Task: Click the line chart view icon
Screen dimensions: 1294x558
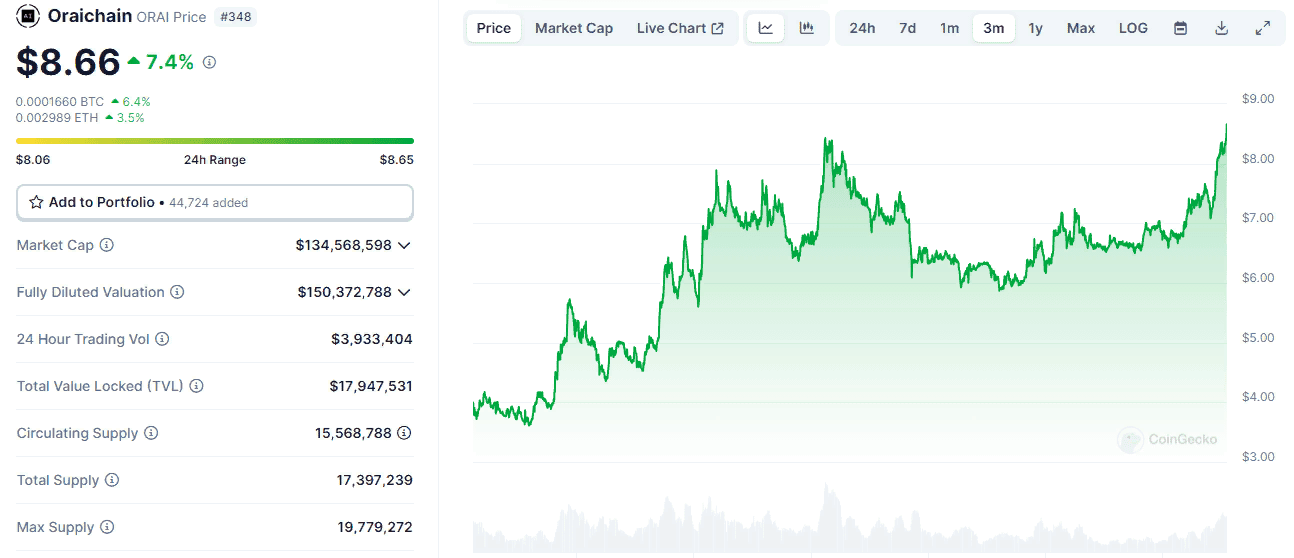Action: (766, 28)
